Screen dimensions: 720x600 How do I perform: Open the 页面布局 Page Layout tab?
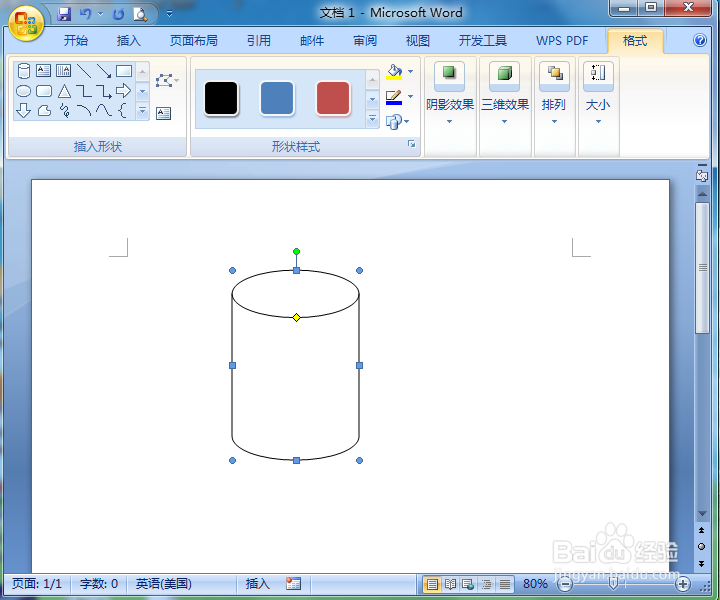click(194, 41)
